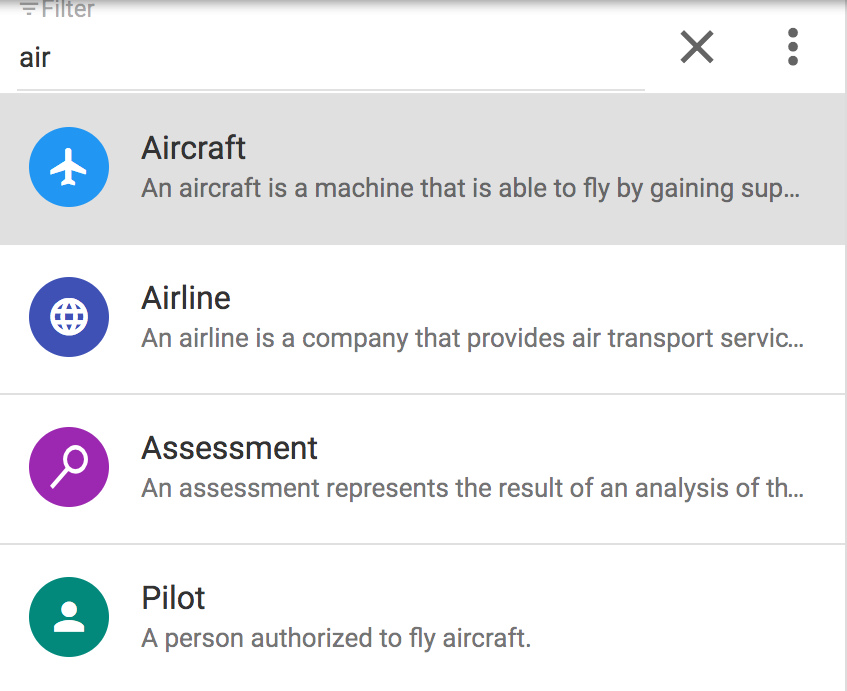Click the small filter lines icon
Viewport: 847px width, 691px height.
click(28, 10)
